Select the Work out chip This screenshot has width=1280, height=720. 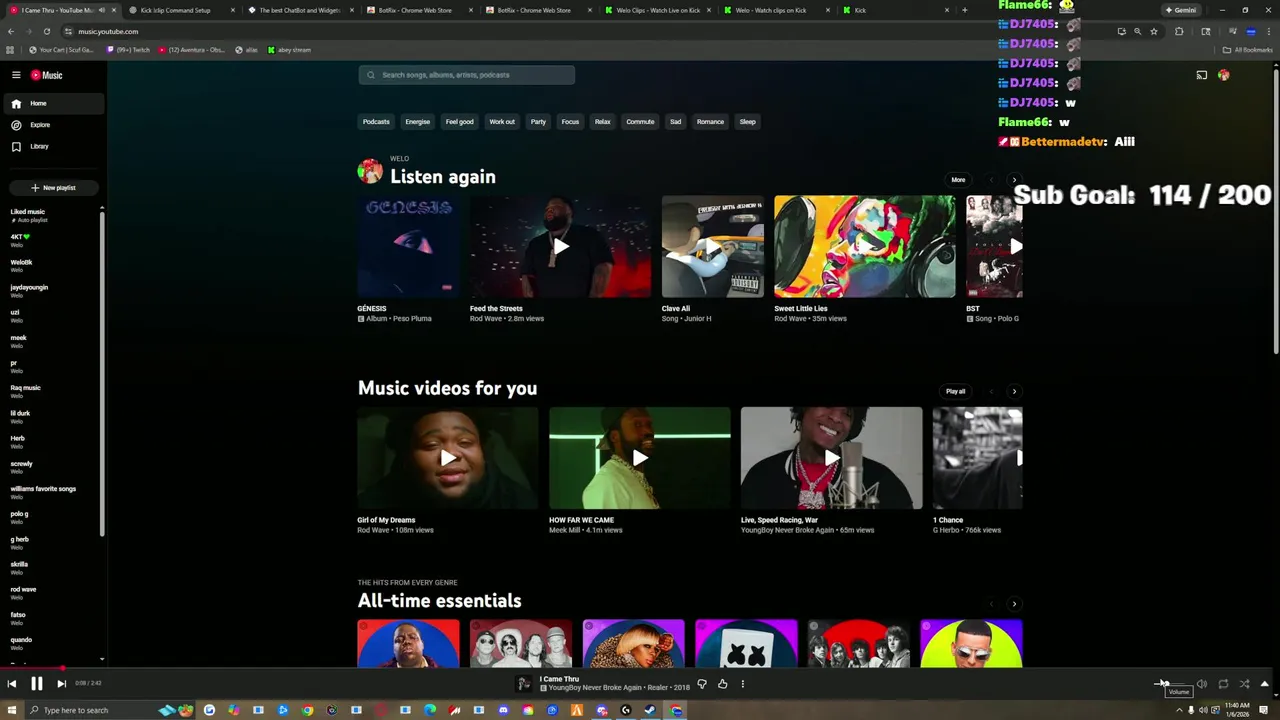502,122
